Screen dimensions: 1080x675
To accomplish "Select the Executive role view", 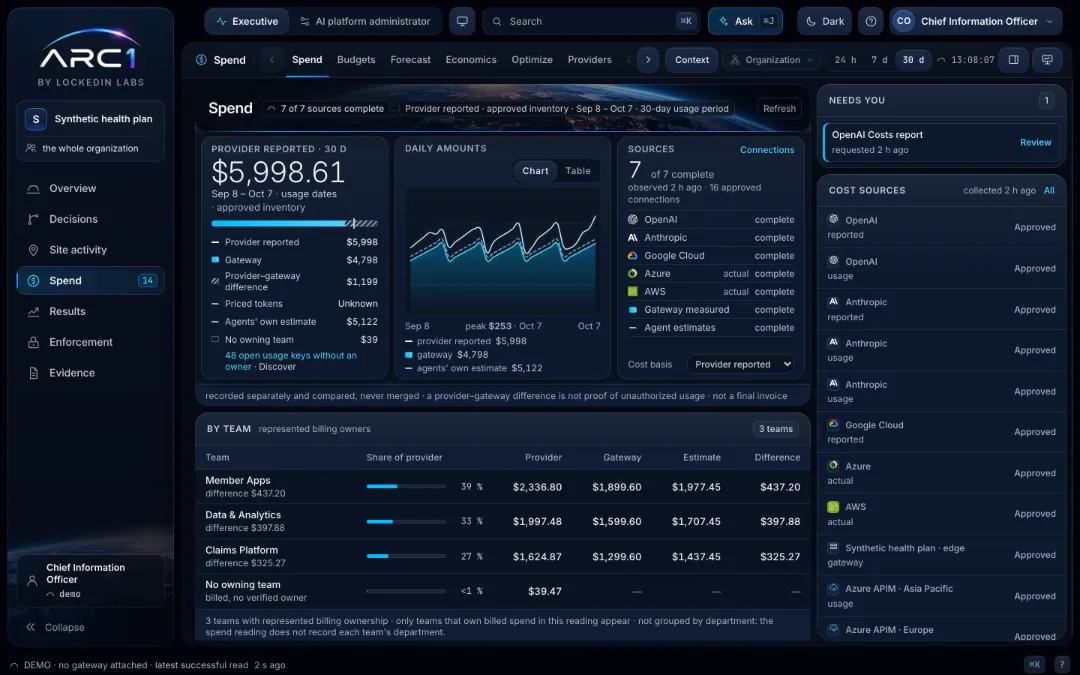I will 247,21.
